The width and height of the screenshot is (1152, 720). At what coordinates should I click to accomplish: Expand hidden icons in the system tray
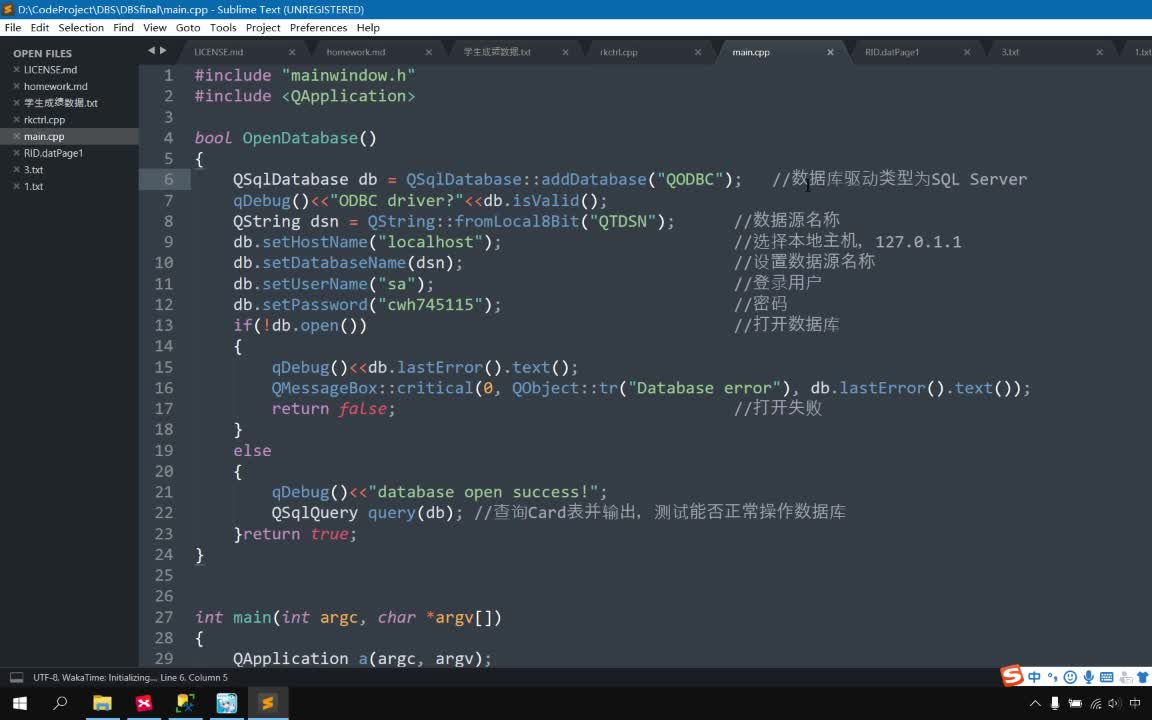pyautogui.click(x=1036, y=703)
